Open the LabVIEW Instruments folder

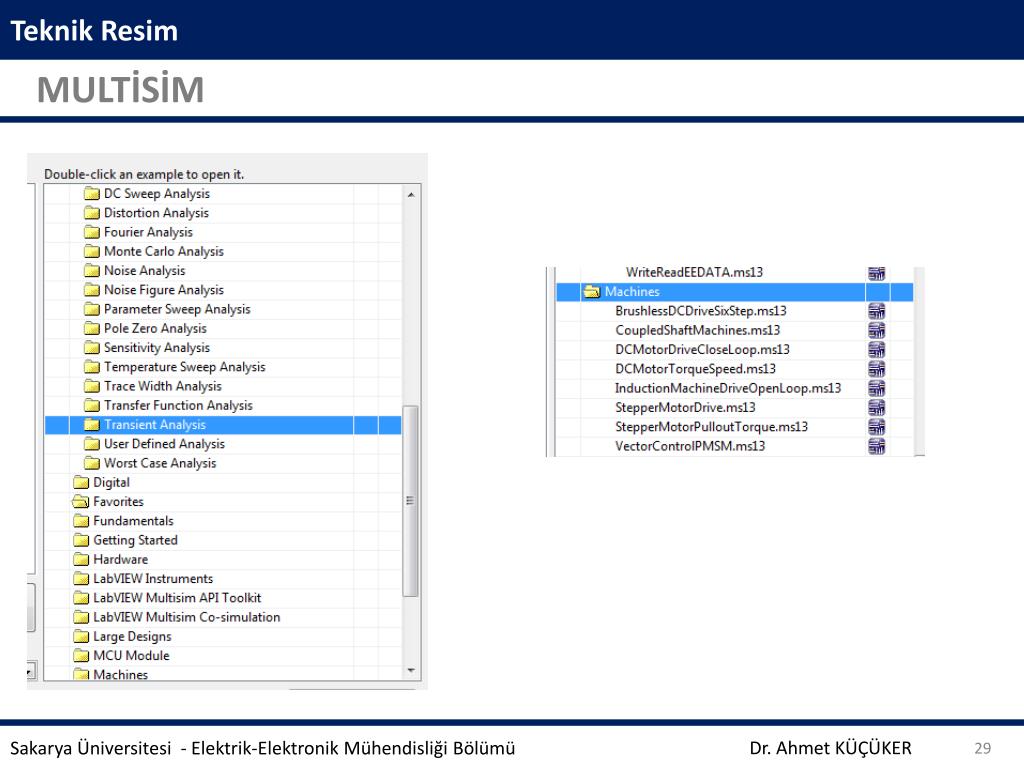point(153,579)
